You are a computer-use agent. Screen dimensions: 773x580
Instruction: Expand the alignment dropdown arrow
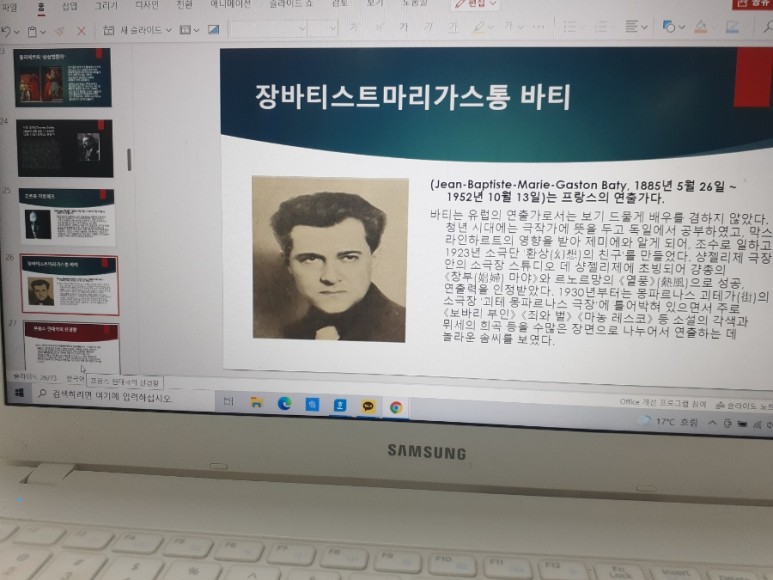644,28
